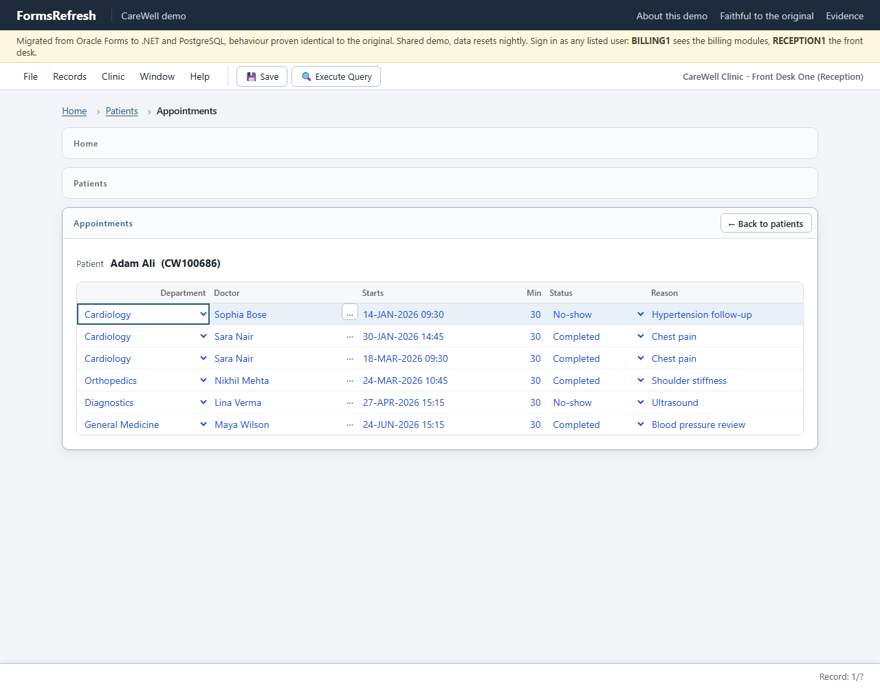Image resolution: width=880 pixels, height=688 pixels.
Task: Click the Save floppy disk icon
Action: coord(251,77)
